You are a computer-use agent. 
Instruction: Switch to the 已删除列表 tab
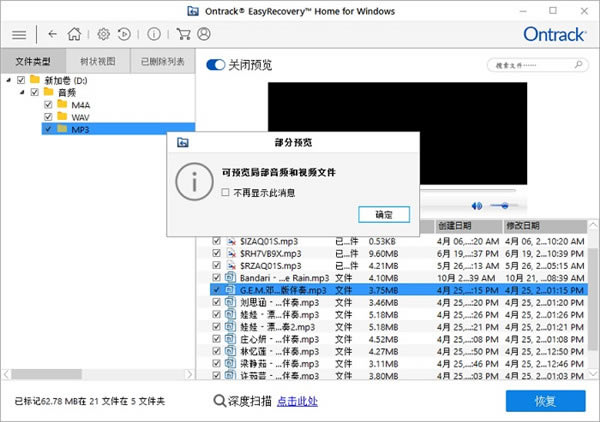[x=162, y=62]
